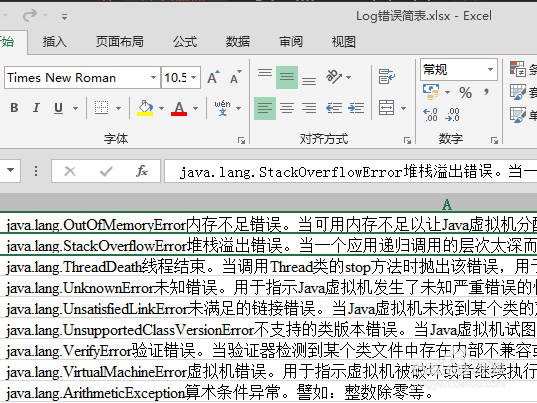Open the Customize Quick Access Toolbar menu
The image size is (537, 403).
click(x=64, y=16)
